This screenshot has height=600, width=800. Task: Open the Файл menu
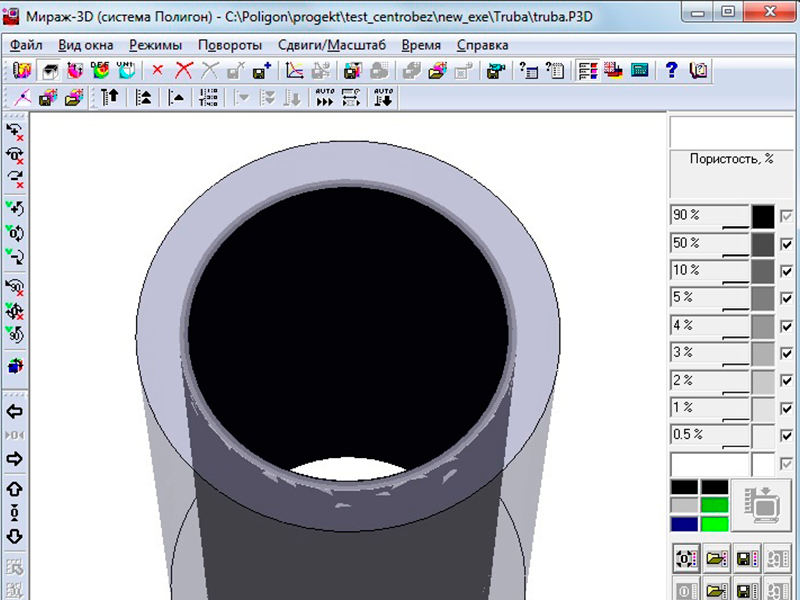pyautogui.click(x=27, y=45)
